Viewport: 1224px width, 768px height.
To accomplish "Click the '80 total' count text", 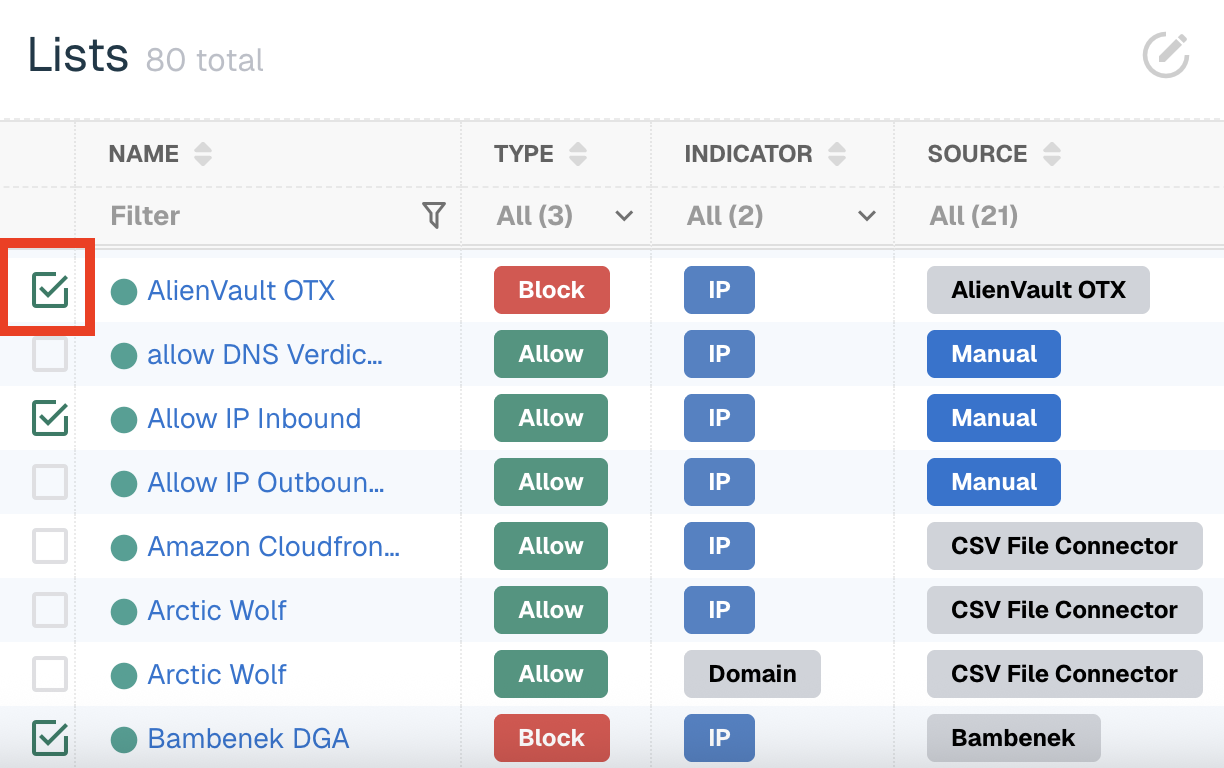I will [x=205, y=60].
